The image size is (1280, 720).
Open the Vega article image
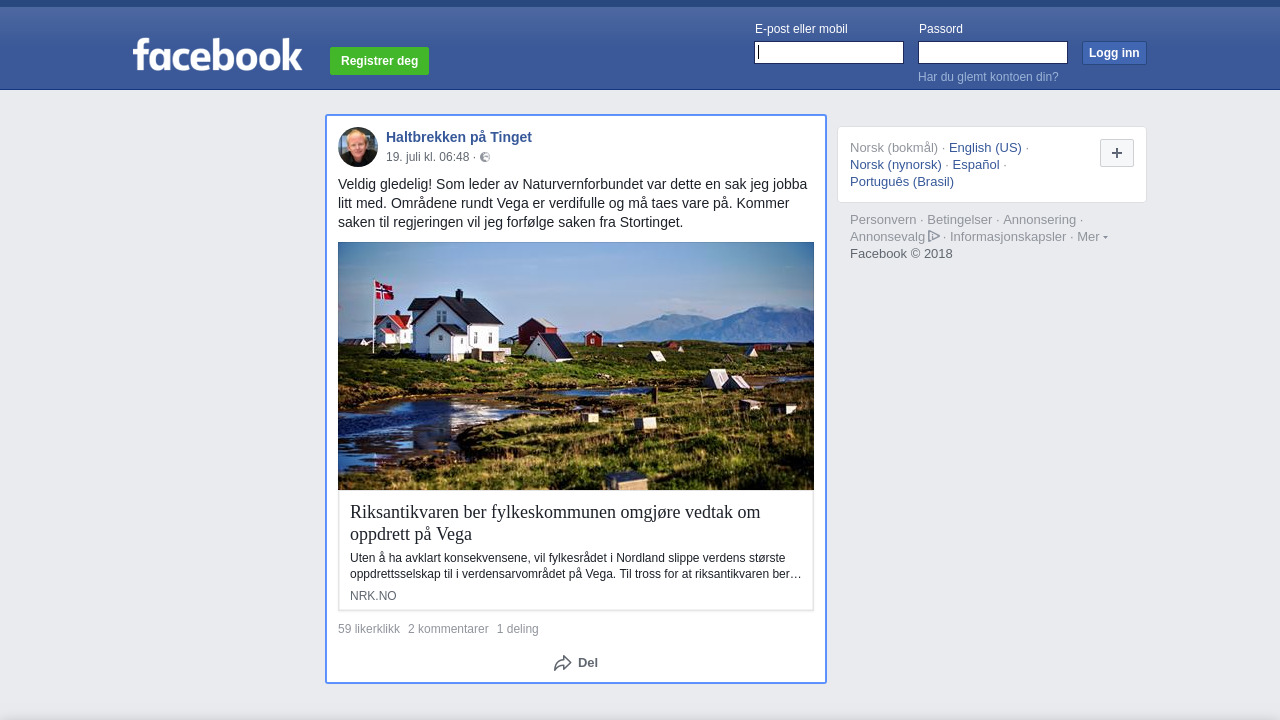tap(576, 366)
